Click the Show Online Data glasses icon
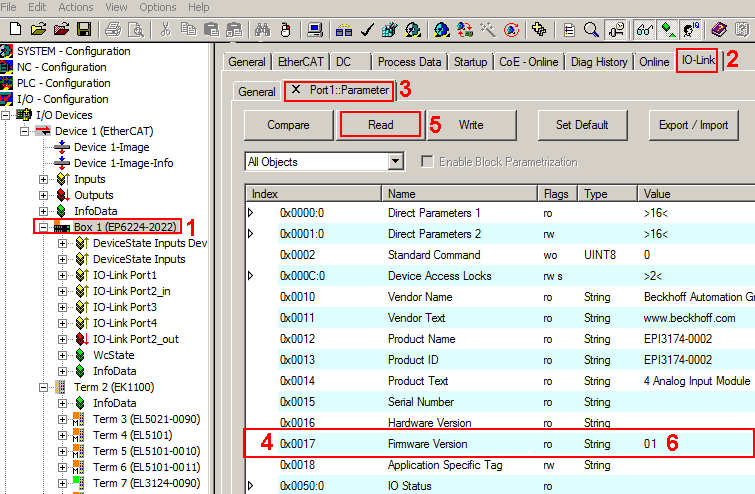The width and height of the screenshot is (755, 494). coord(645,30)
